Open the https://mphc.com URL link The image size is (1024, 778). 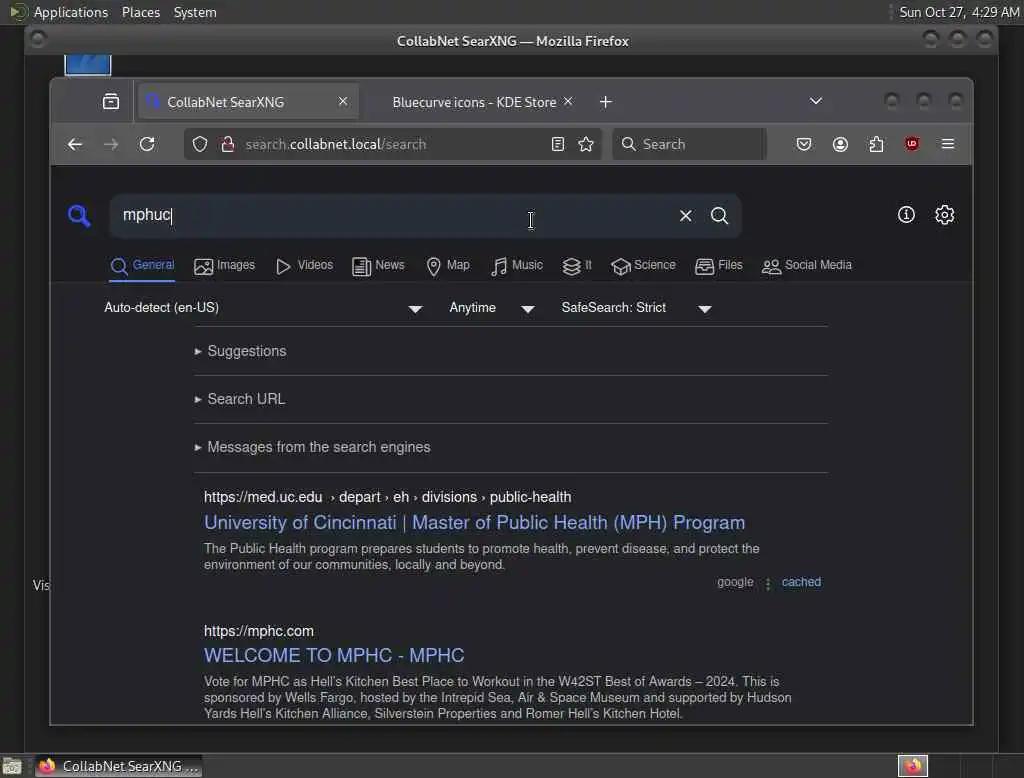(259, 631)
